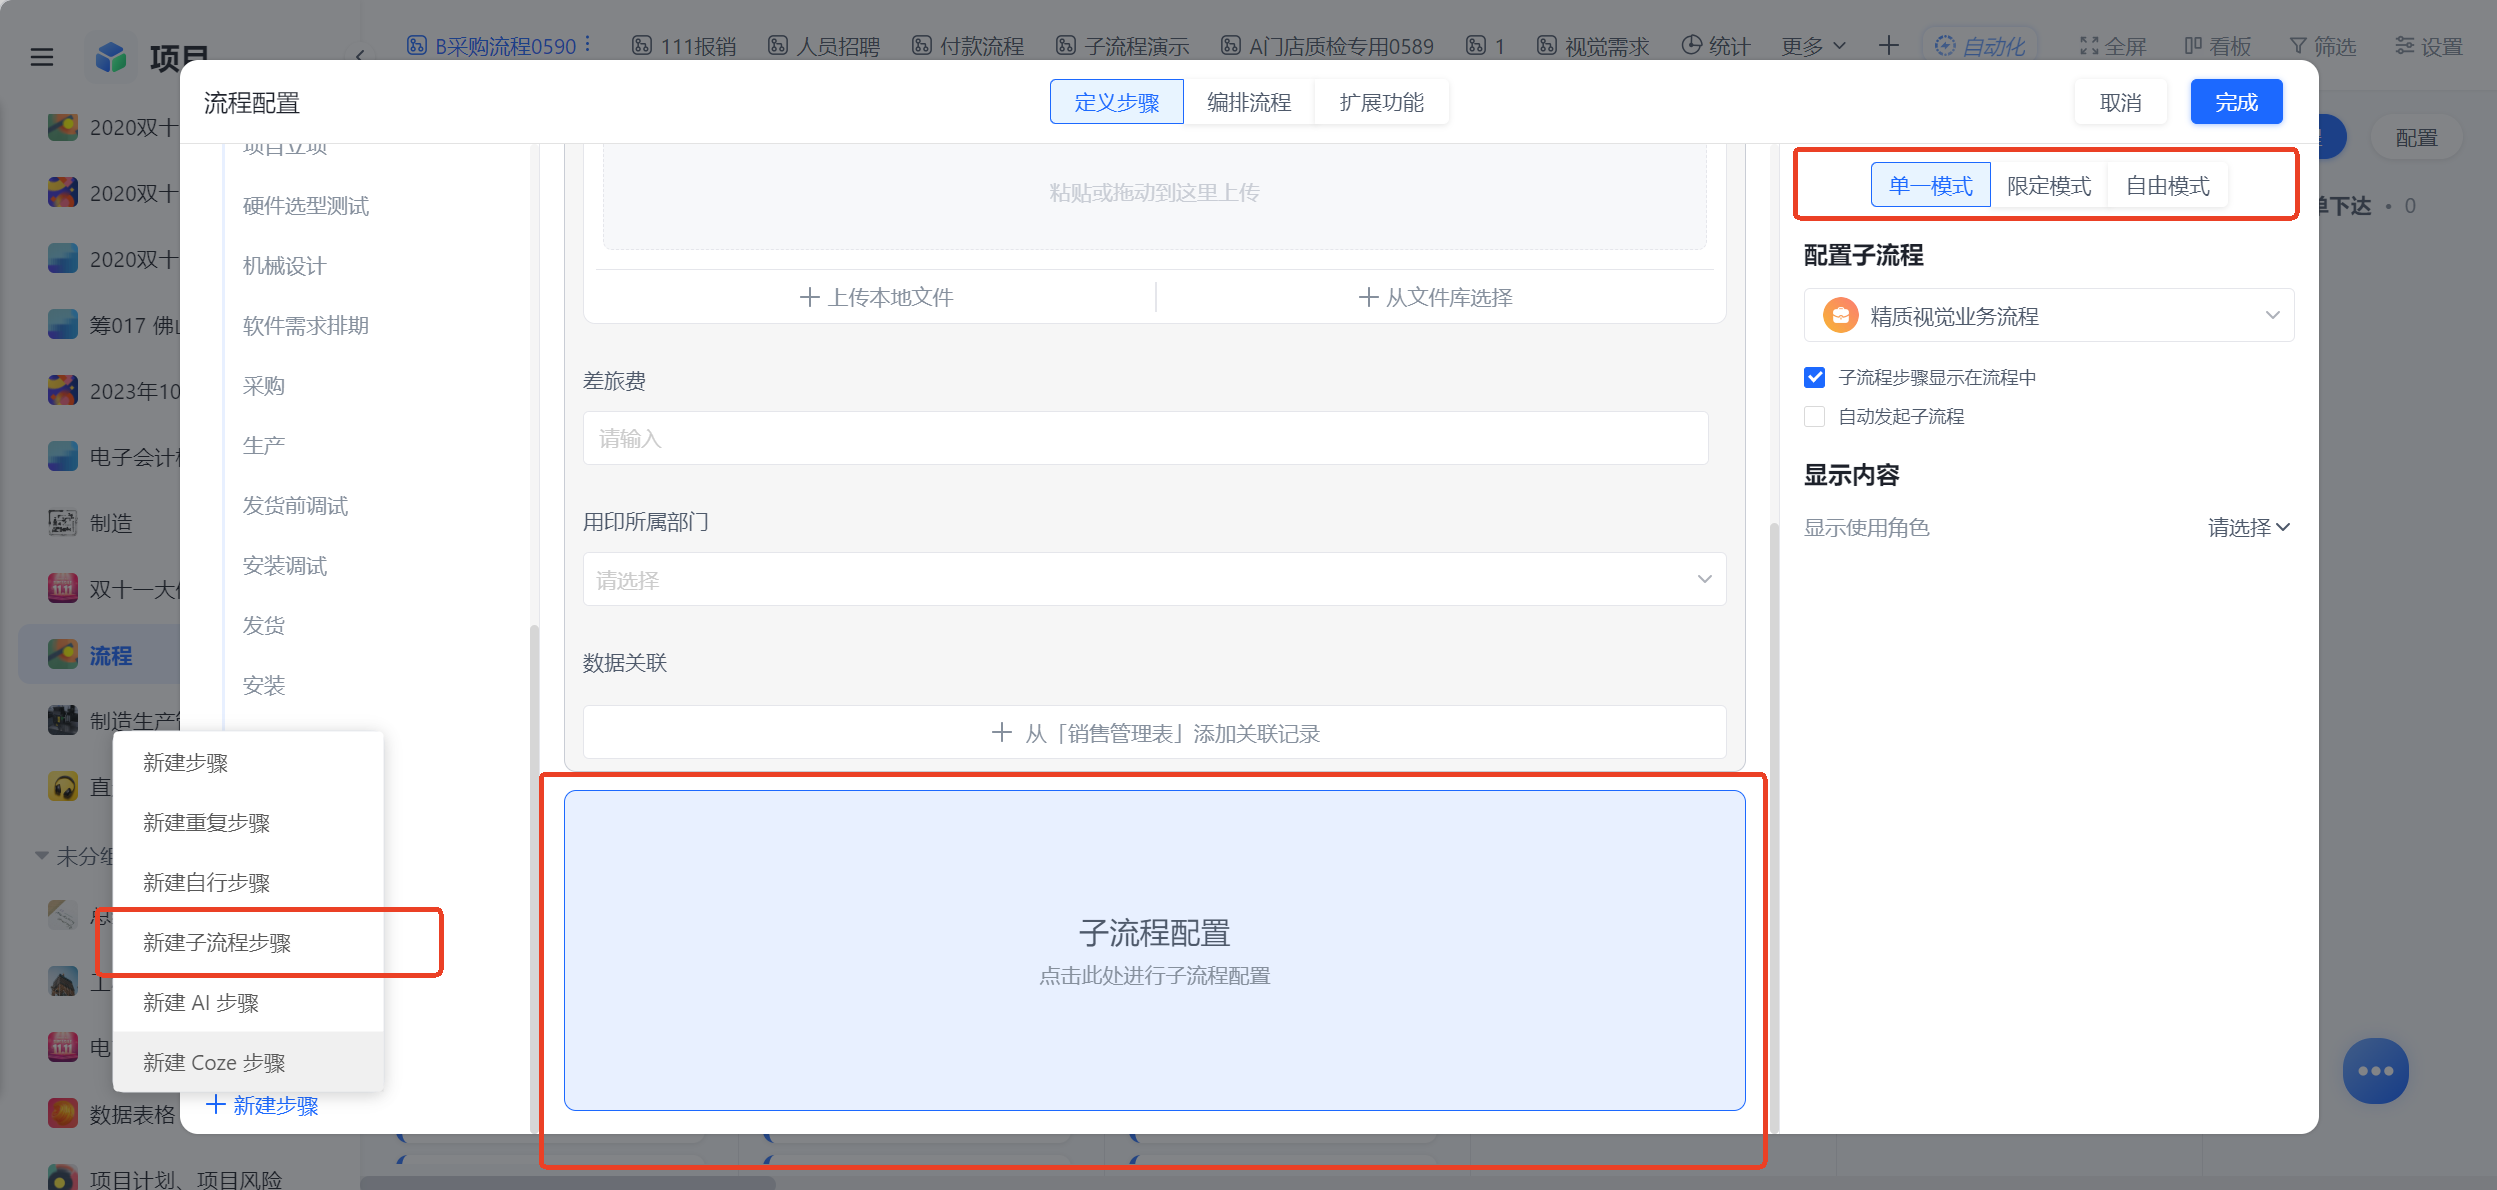The height and width of the screenshot is (1190, 2497).
Task: Click the 电子会计 sidebar icon
Action: click(63, 457)
